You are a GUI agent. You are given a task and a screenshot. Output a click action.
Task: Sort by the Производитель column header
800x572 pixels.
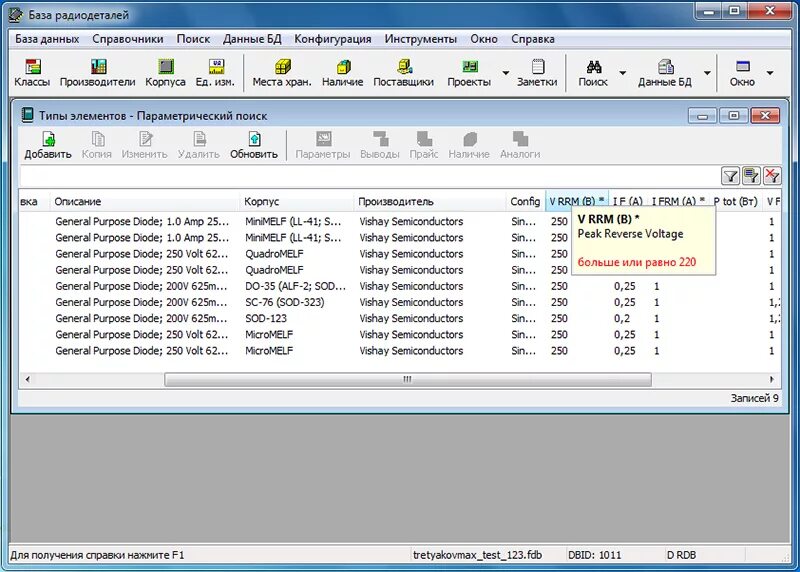coord(430,202)
